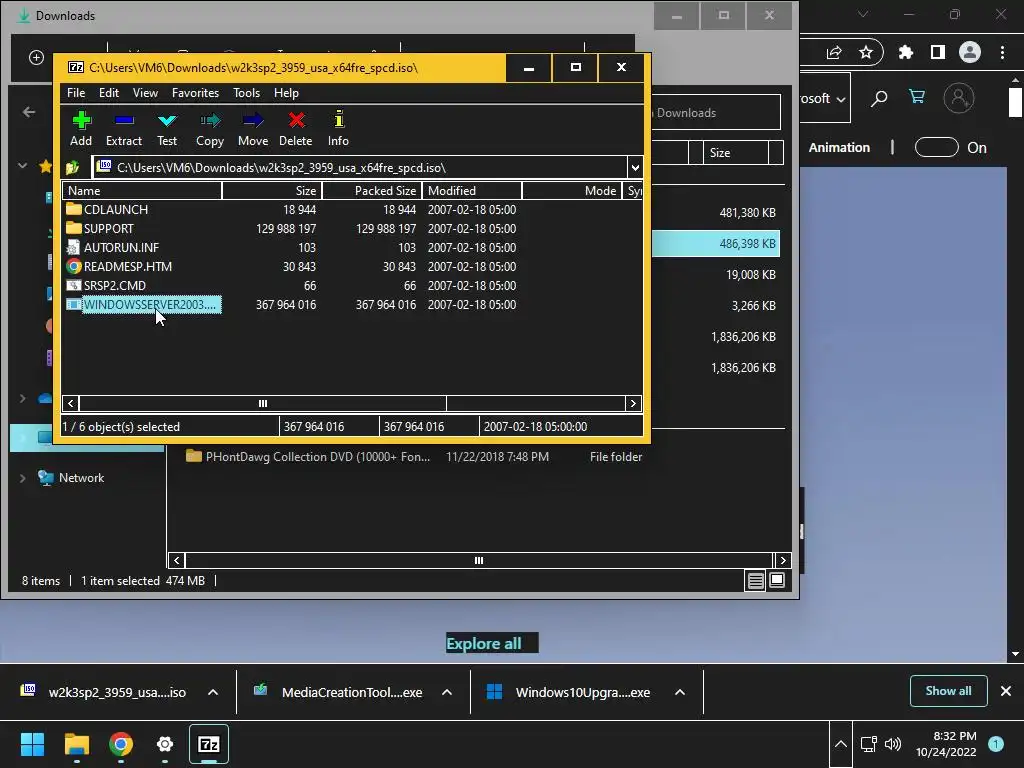Toggle the Chrome side panel icon
The height and width of the screenshot is (768, 1024).
(x=938, y=52)
